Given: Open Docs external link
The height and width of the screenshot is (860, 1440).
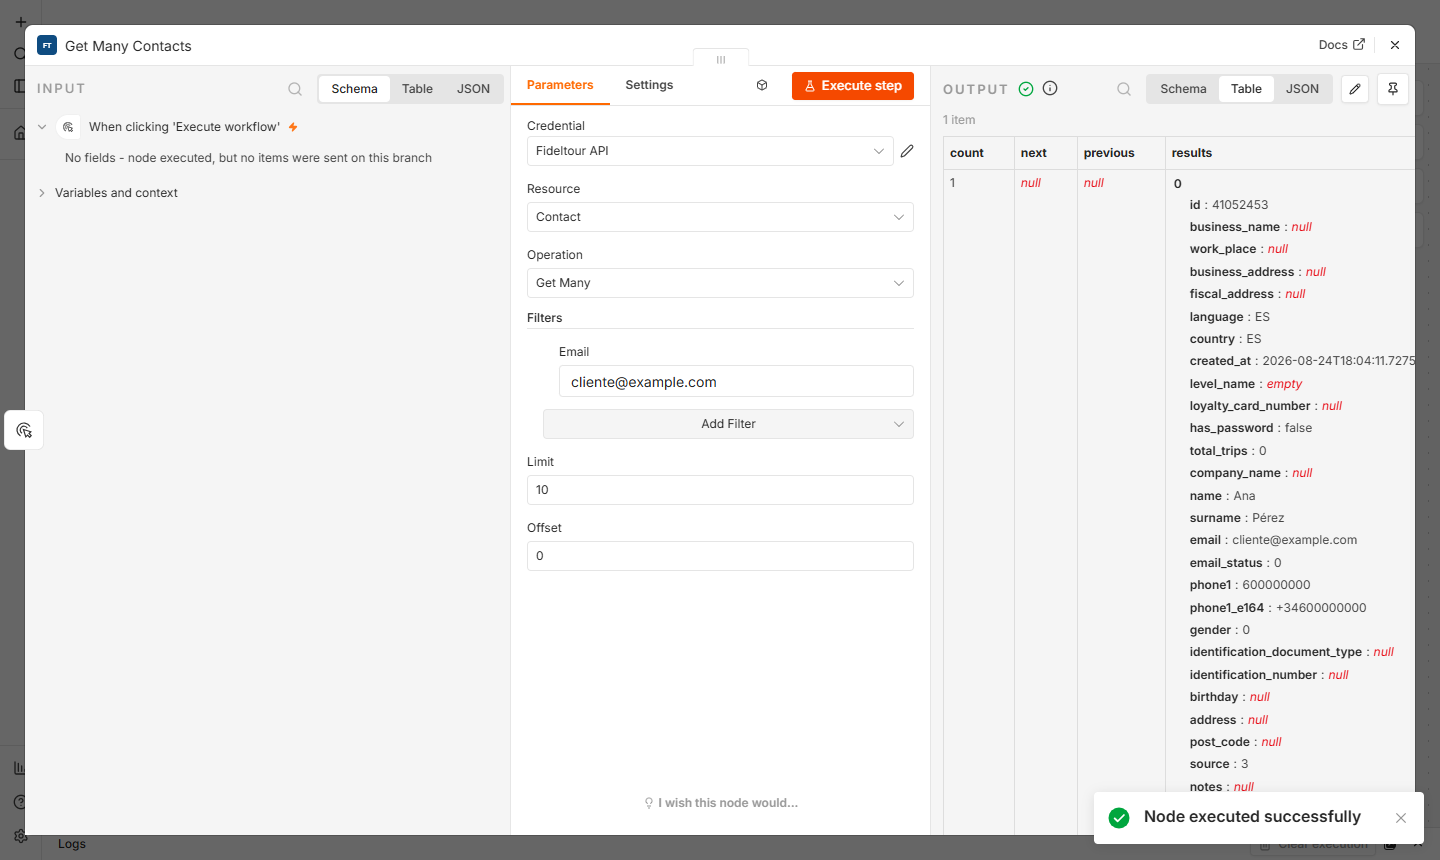Looking at the screenshot, I should tap(1341, 45).
